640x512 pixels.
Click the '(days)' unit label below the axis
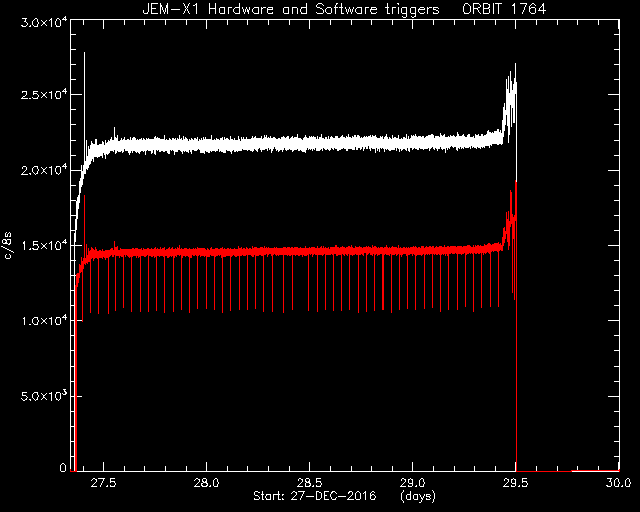click(x=418, y=496)
